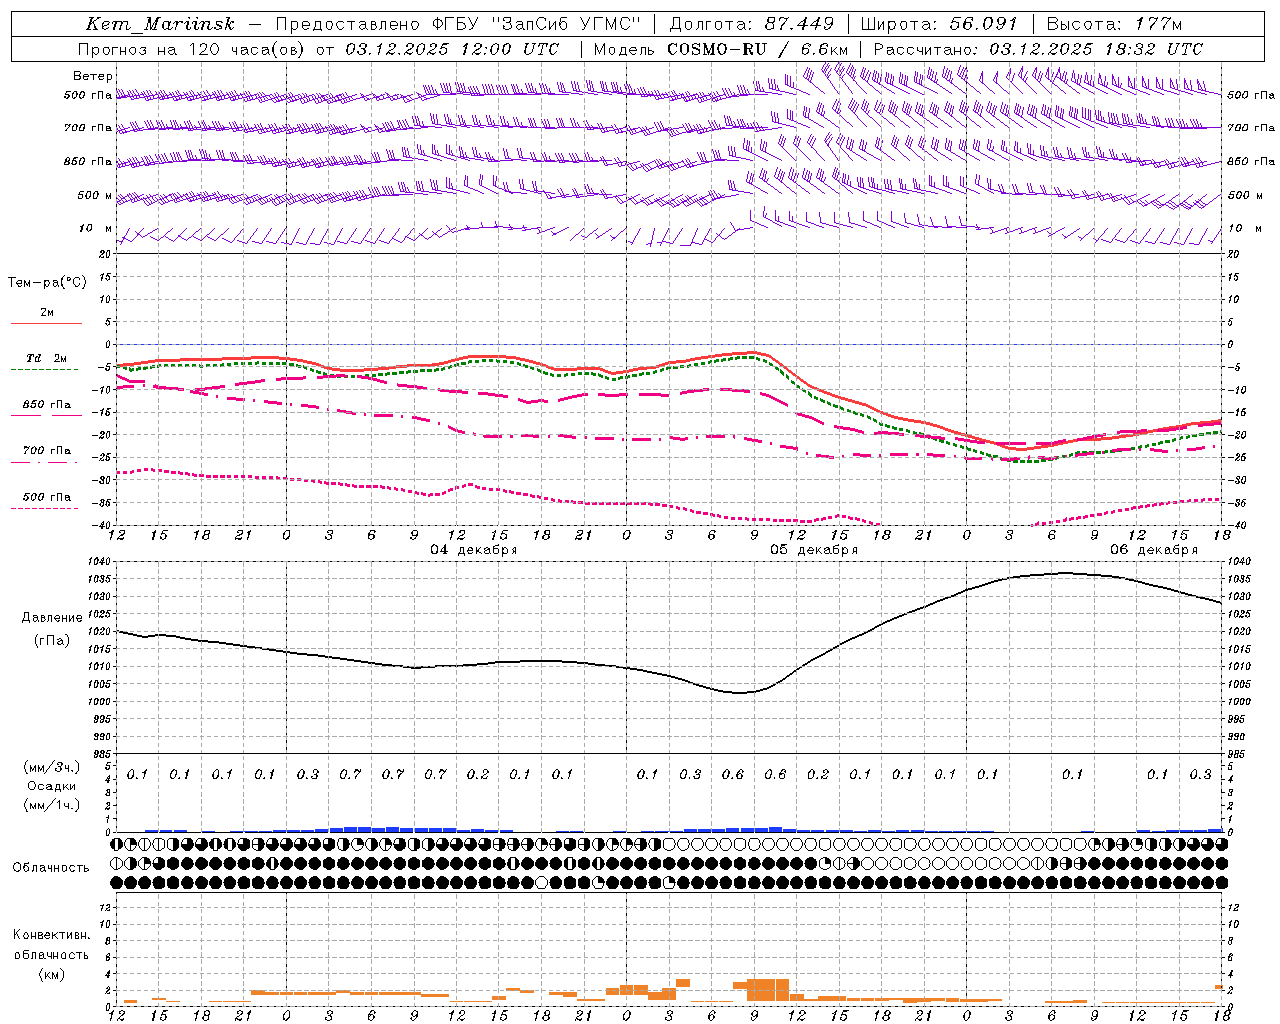Viewport: 1280px width, 1024px height.
Task: Click the "Конвективн." label
Action: pos(51,934)
